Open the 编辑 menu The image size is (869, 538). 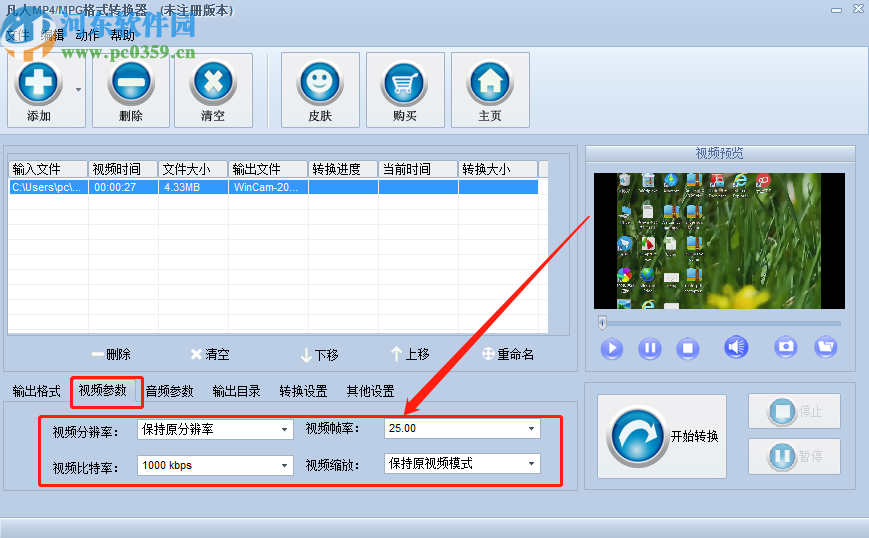pyautogui.click(x=53, y=35)
